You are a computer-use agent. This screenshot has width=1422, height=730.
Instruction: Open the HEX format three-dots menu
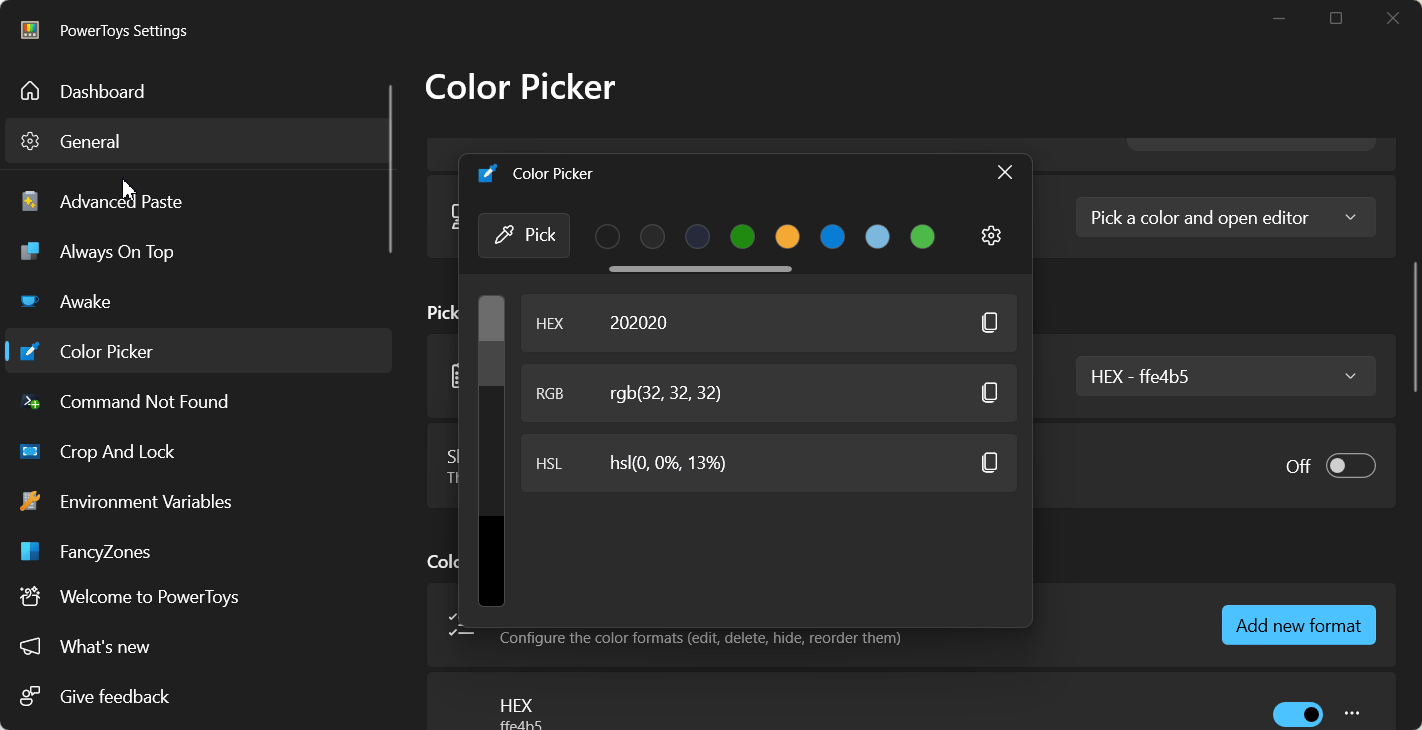coord(1352,713)
